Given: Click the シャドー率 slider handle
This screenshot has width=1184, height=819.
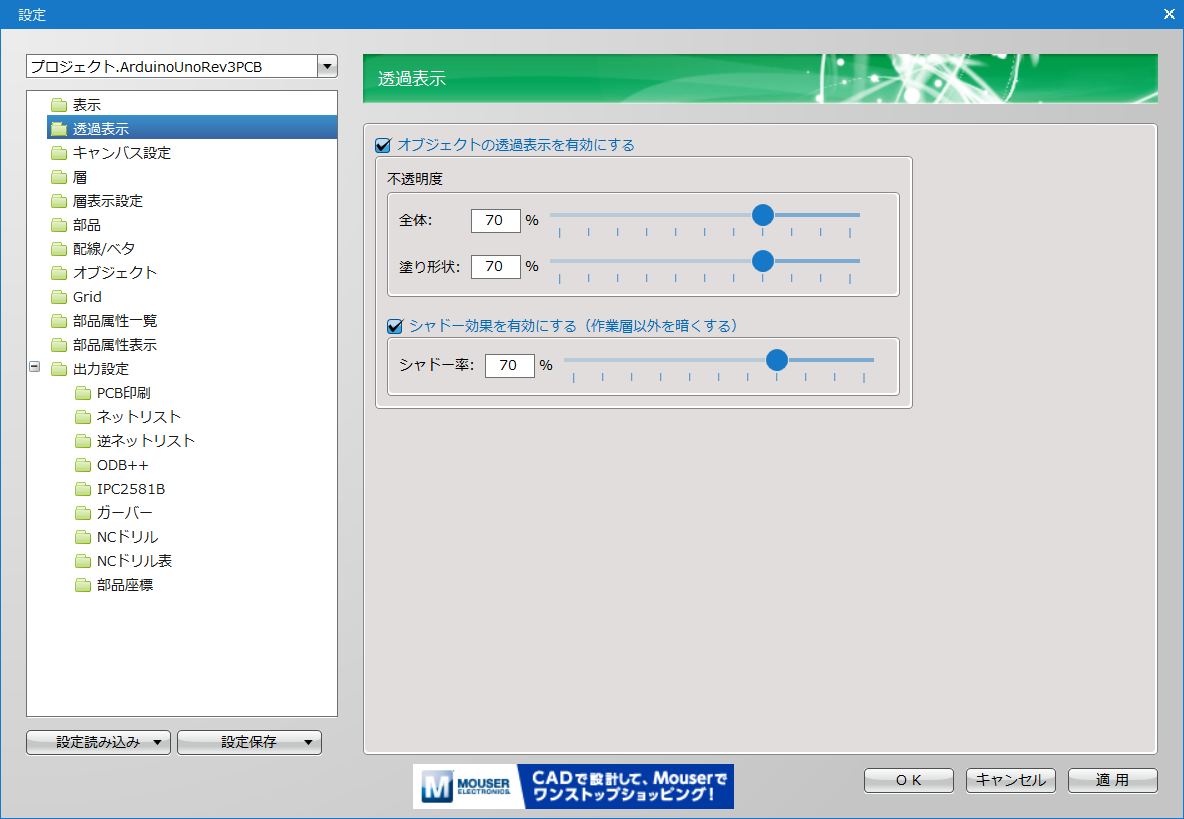Looking at the screenshot, I should 776,360.
